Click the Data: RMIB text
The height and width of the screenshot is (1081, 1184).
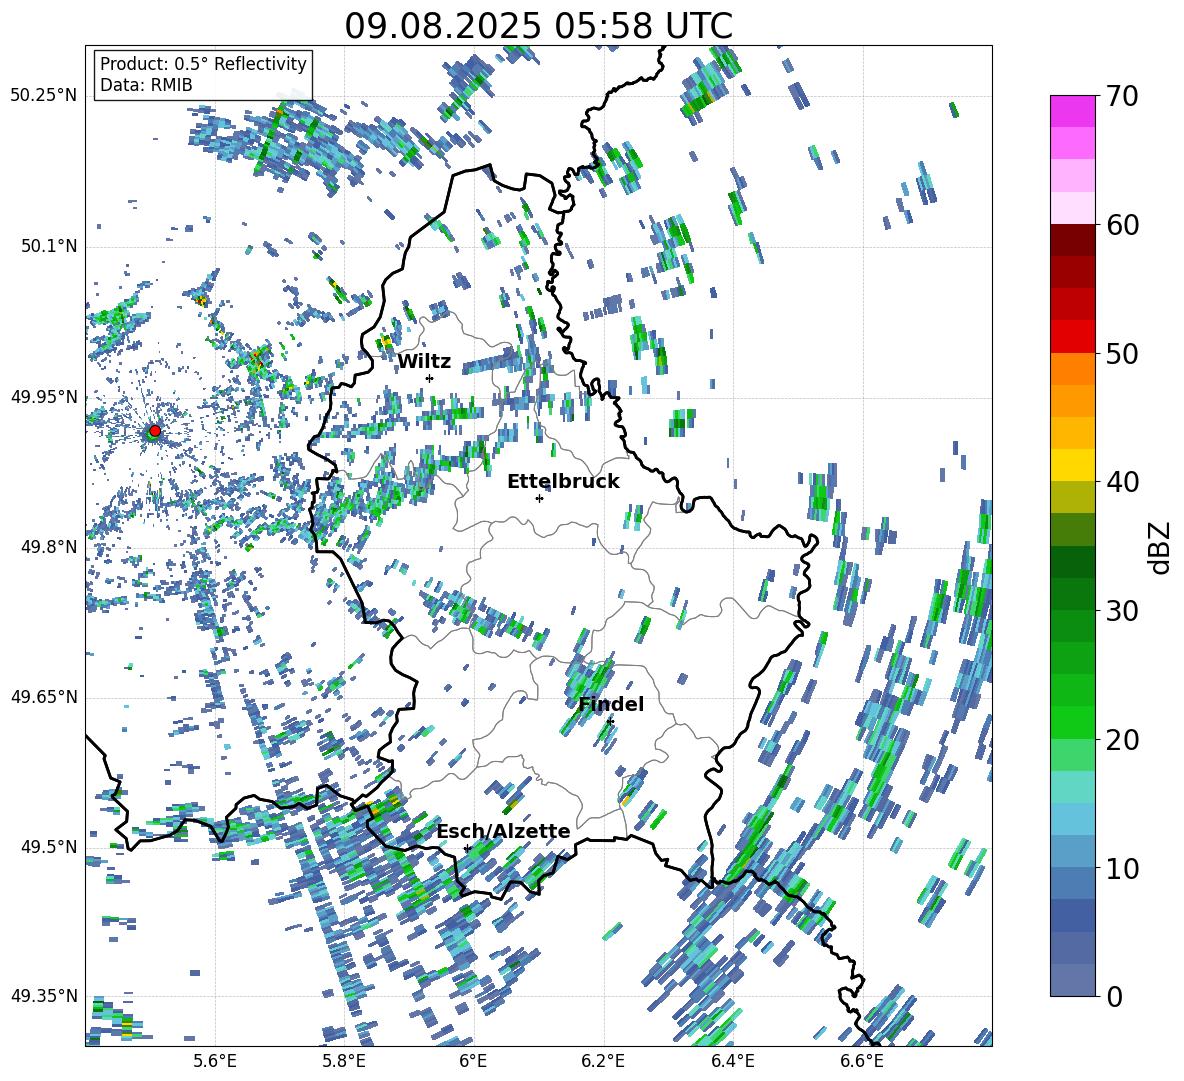pos(146,85)
